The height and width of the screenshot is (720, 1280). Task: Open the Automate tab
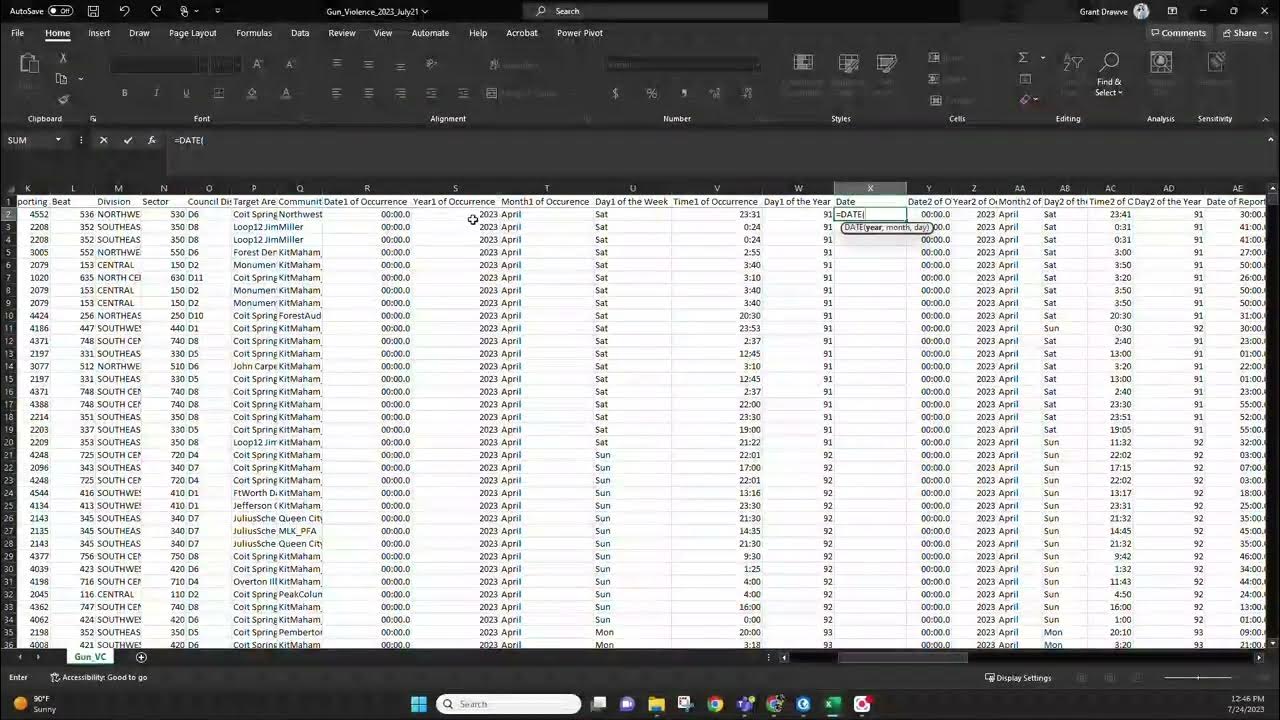(430, 33)
